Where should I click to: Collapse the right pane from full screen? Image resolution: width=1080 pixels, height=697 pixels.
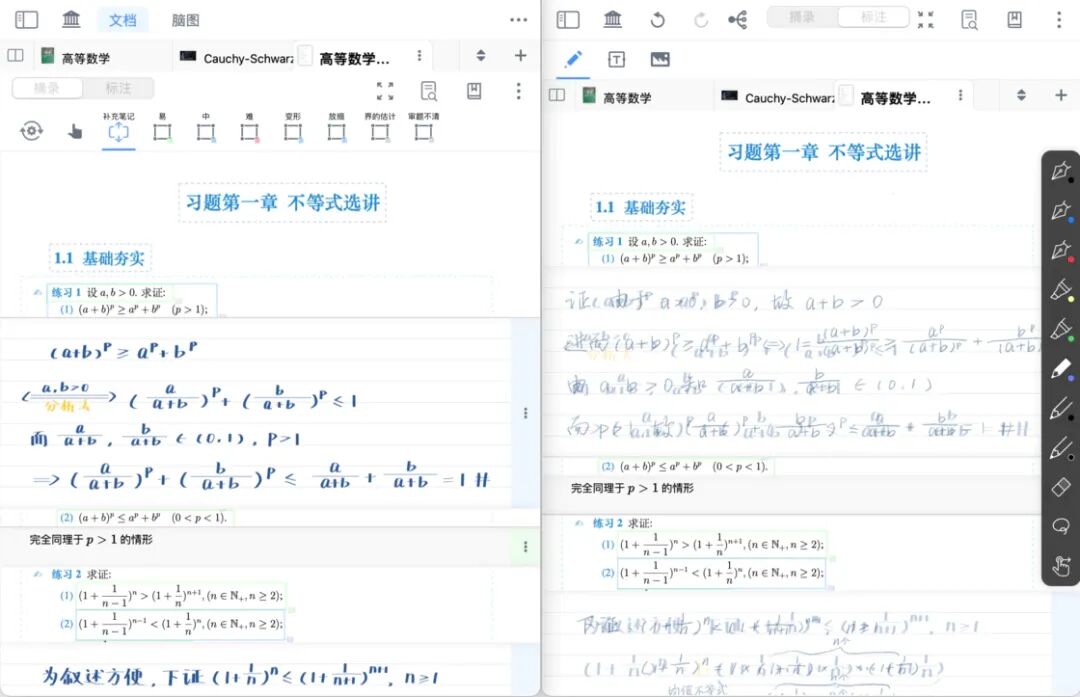(926, 20)
